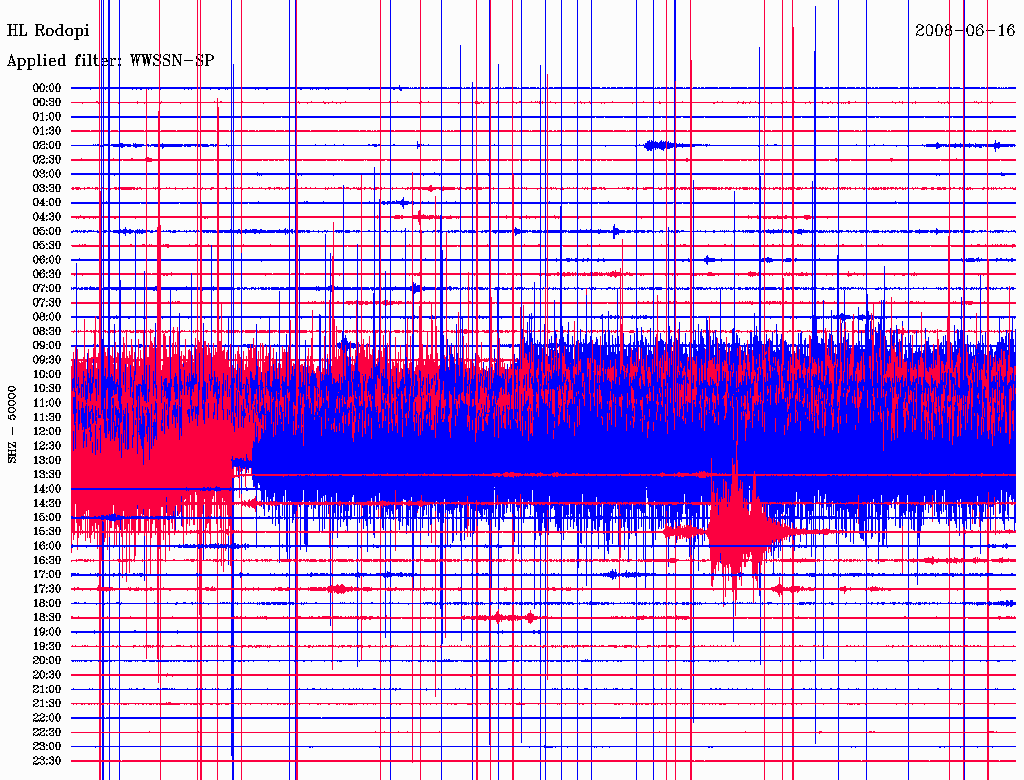Select the 18:30 time label
Viewport: 1024px width, 780px height.
47,617
